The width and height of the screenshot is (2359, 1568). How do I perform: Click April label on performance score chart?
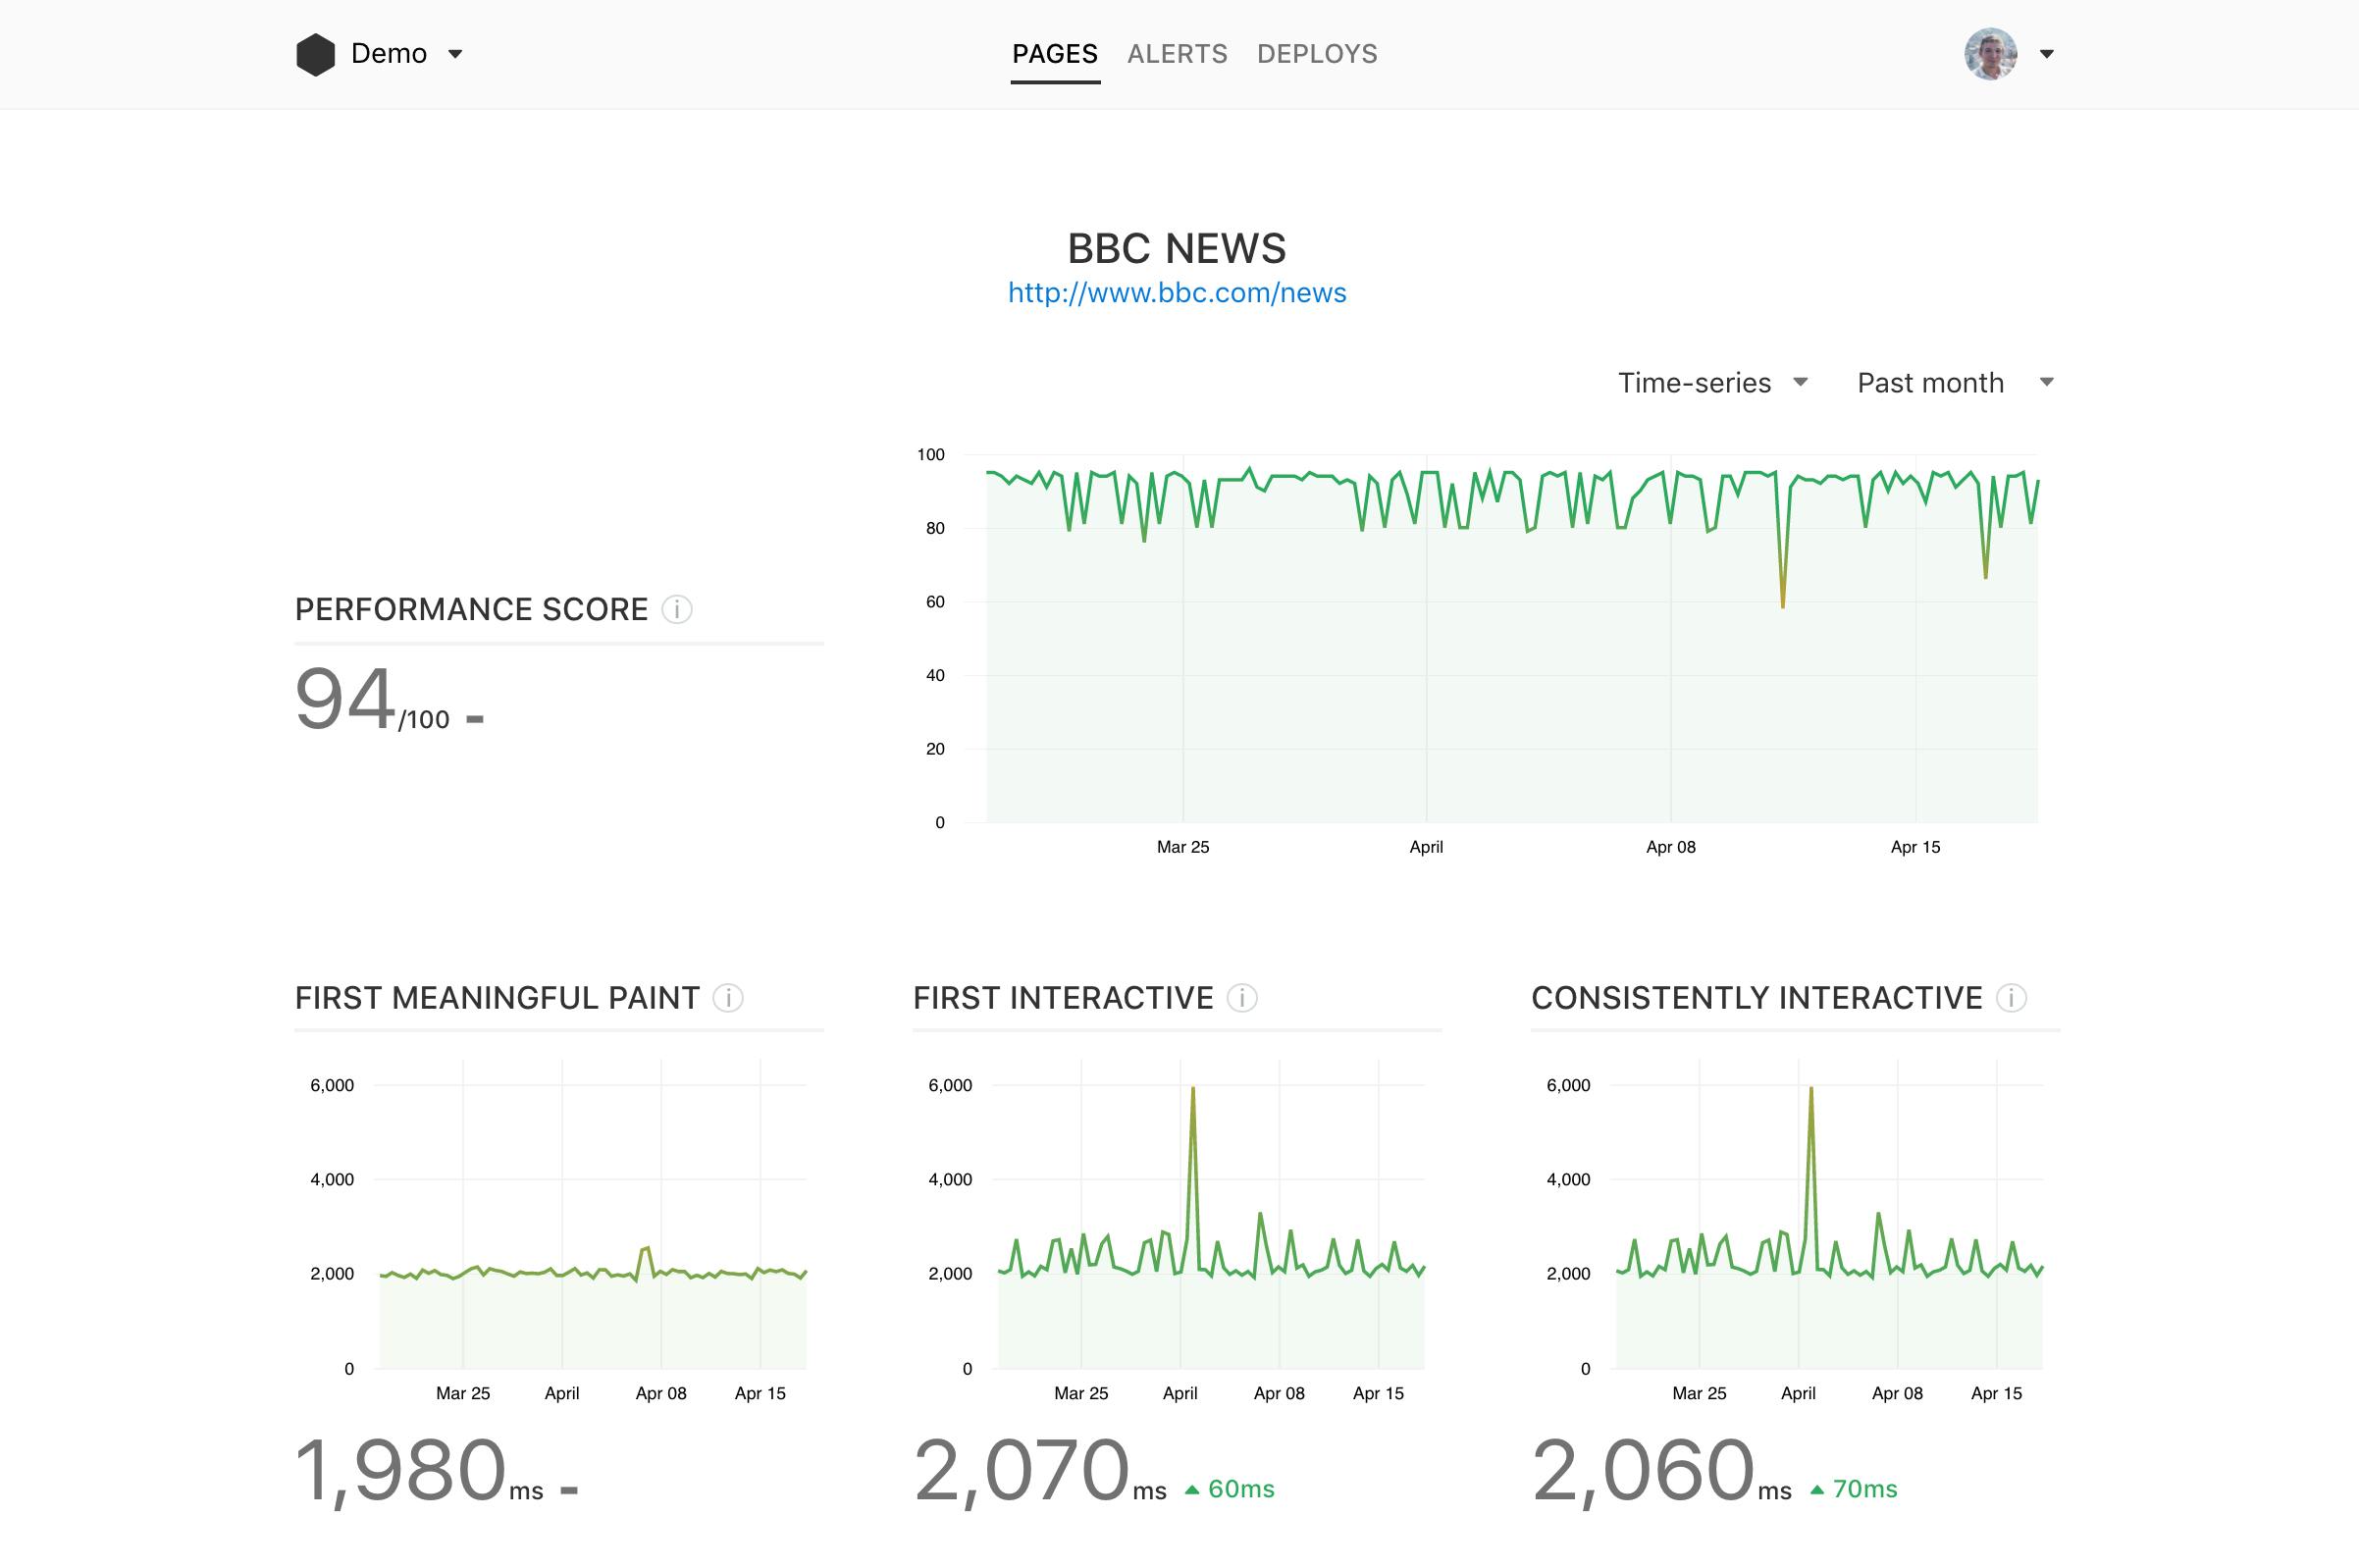[x=1426, y=847]
